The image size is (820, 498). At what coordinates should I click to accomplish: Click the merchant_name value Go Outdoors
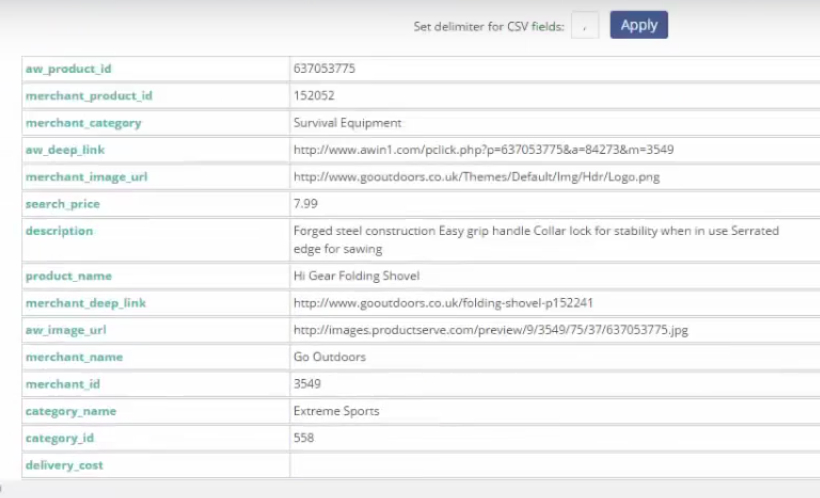tap(329, 357)
